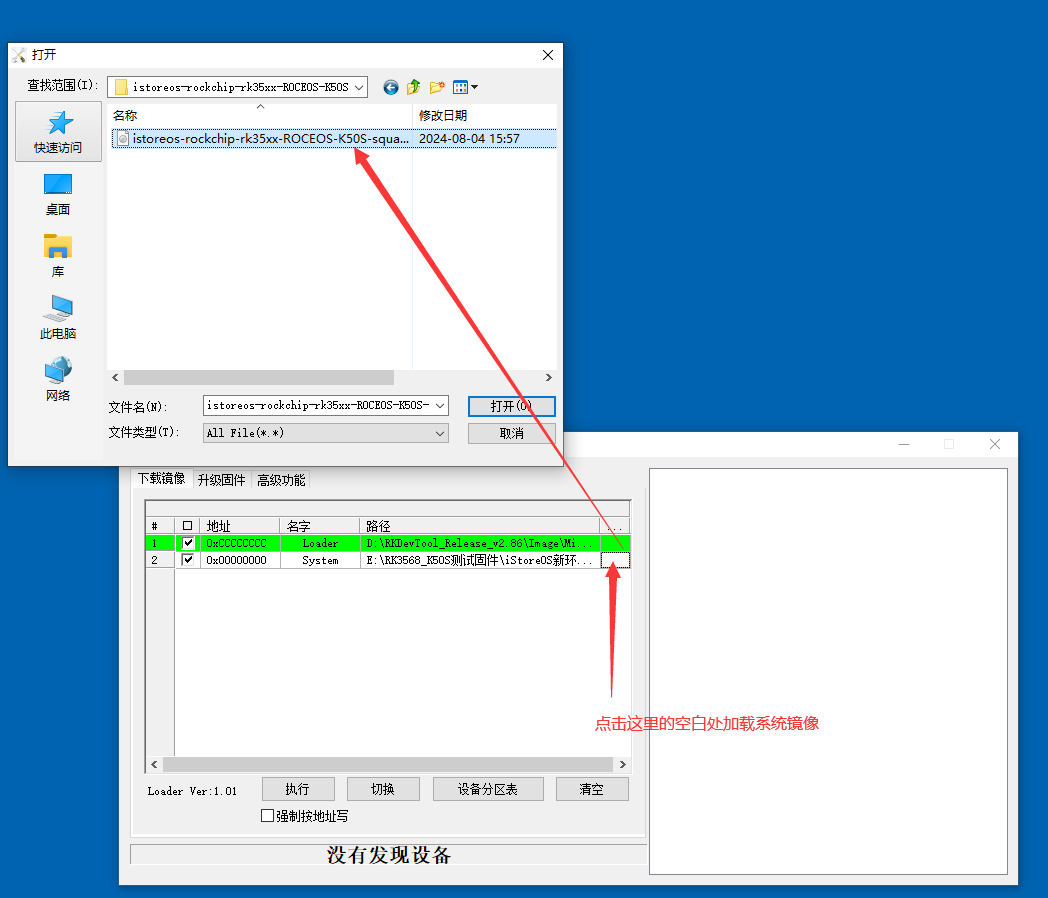Select Quick Access (快速访问) in sidebar
Viewport: 1048px width, 898px height.
click(58, 131)
